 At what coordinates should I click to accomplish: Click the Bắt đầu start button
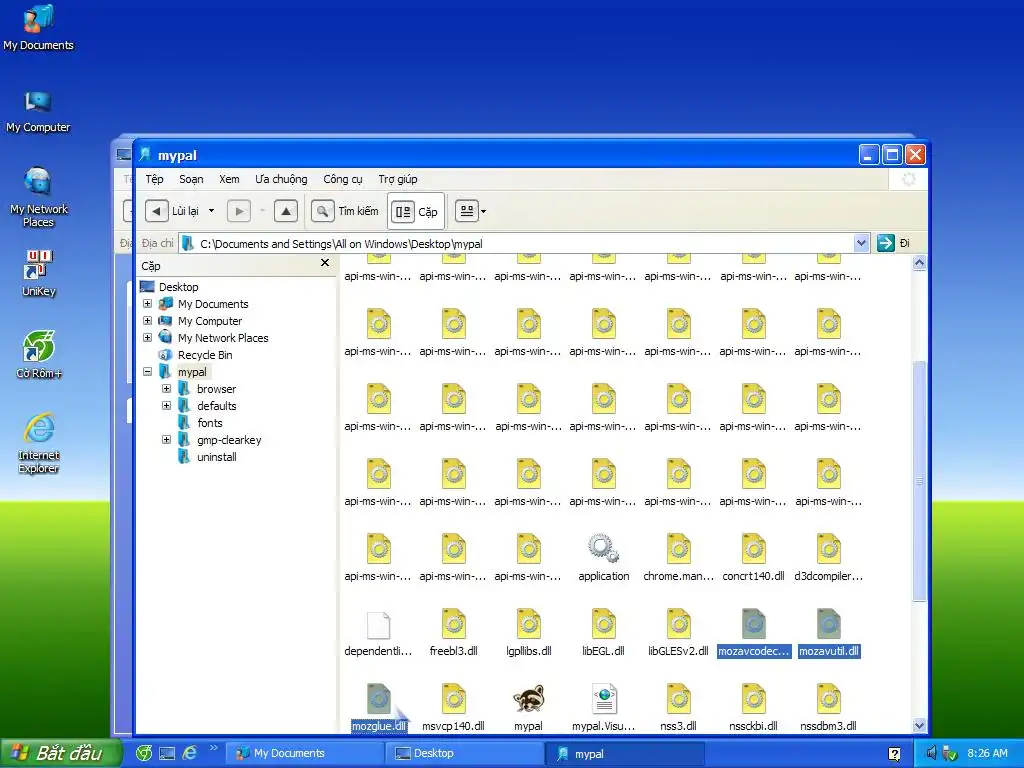[61, 753]
